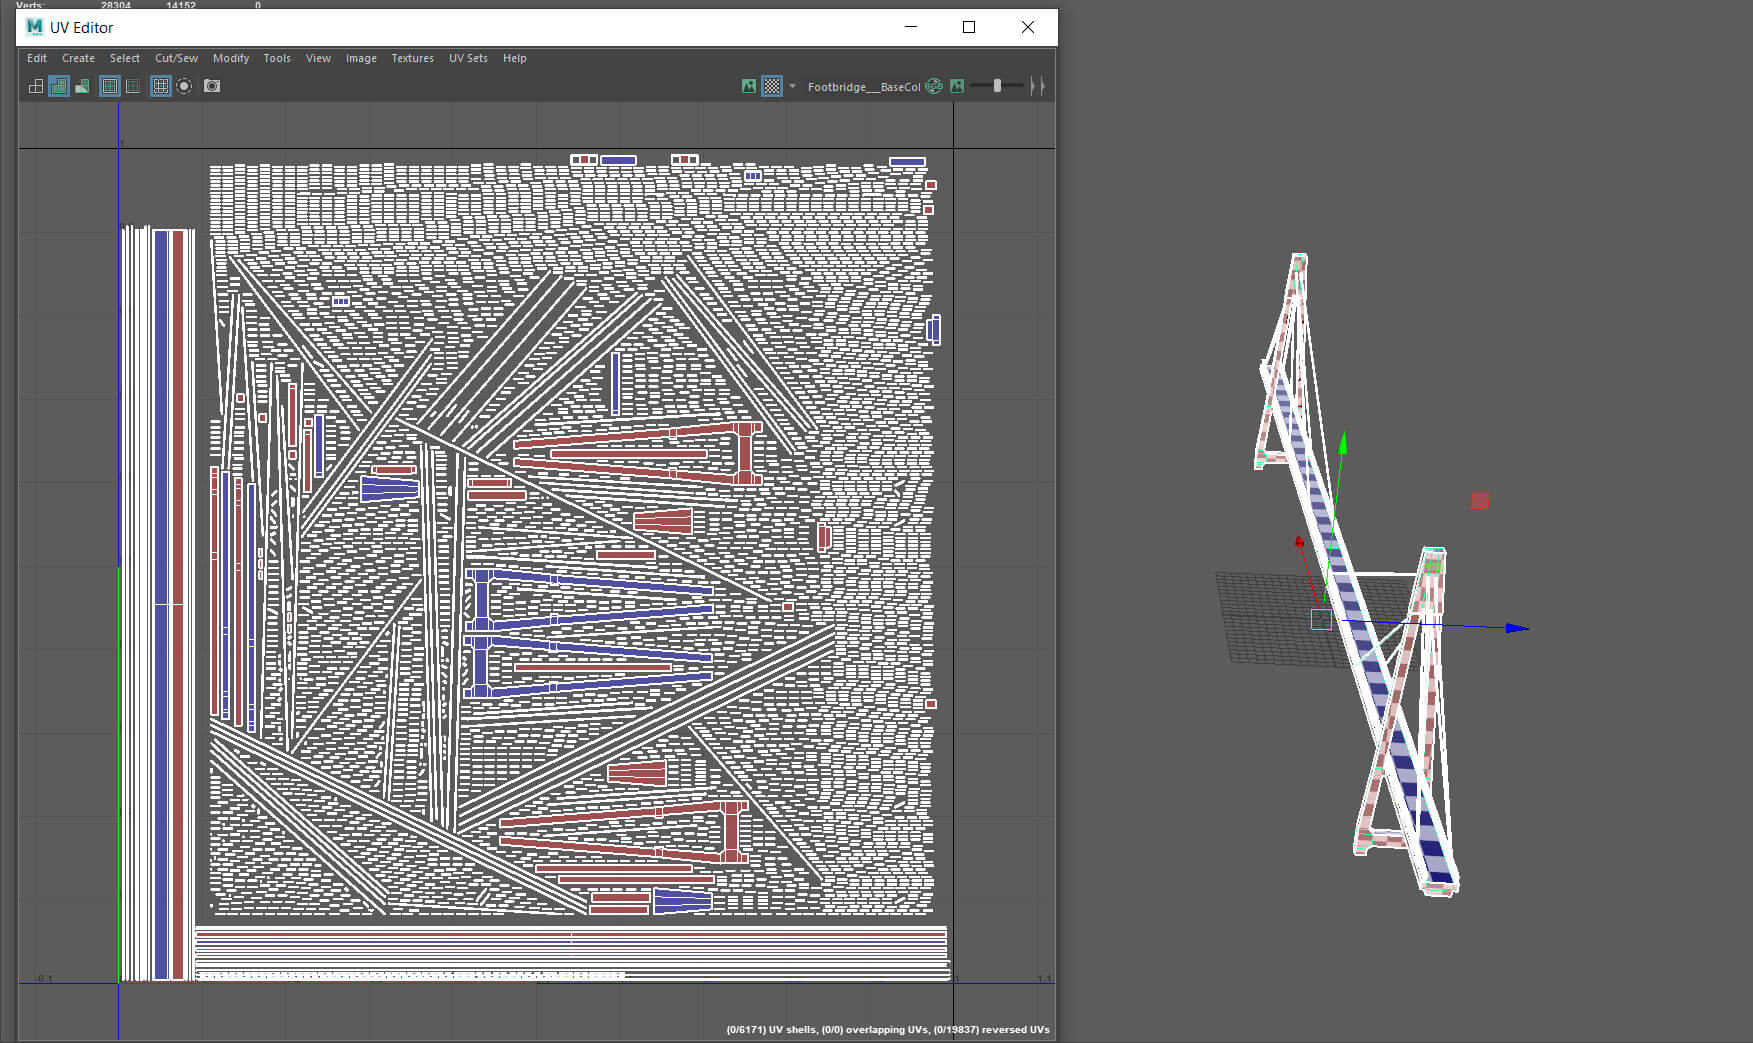
Task: Click the display image icon
Action: pos(749,86)
